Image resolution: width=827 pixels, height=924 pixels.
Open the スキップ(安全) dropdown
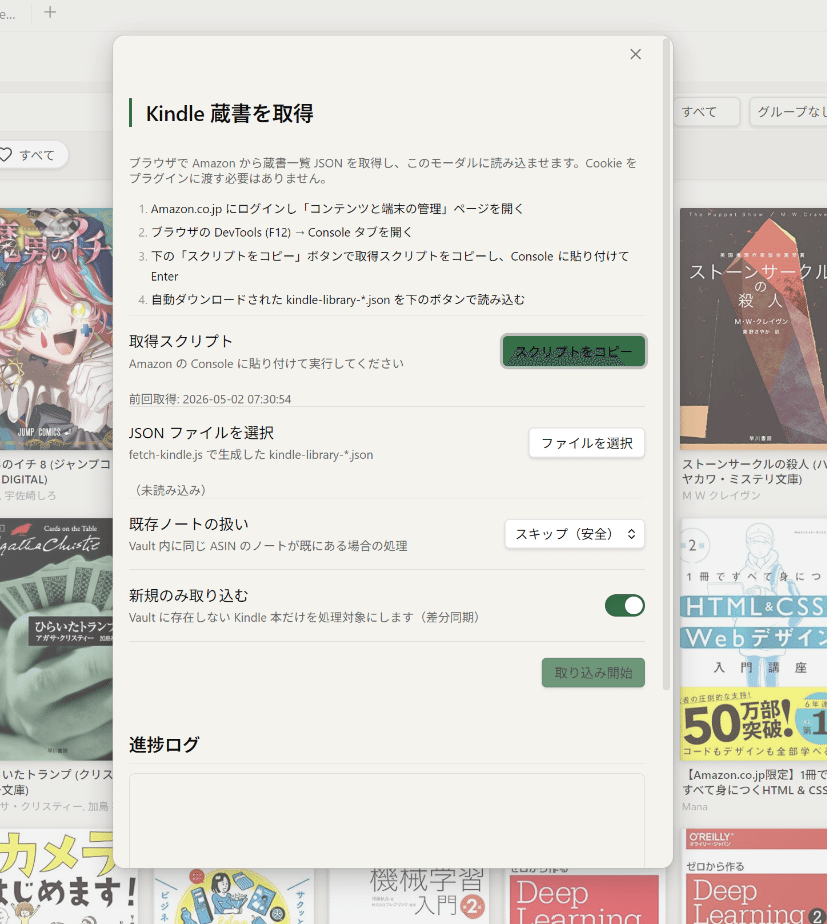click(574, 534)
